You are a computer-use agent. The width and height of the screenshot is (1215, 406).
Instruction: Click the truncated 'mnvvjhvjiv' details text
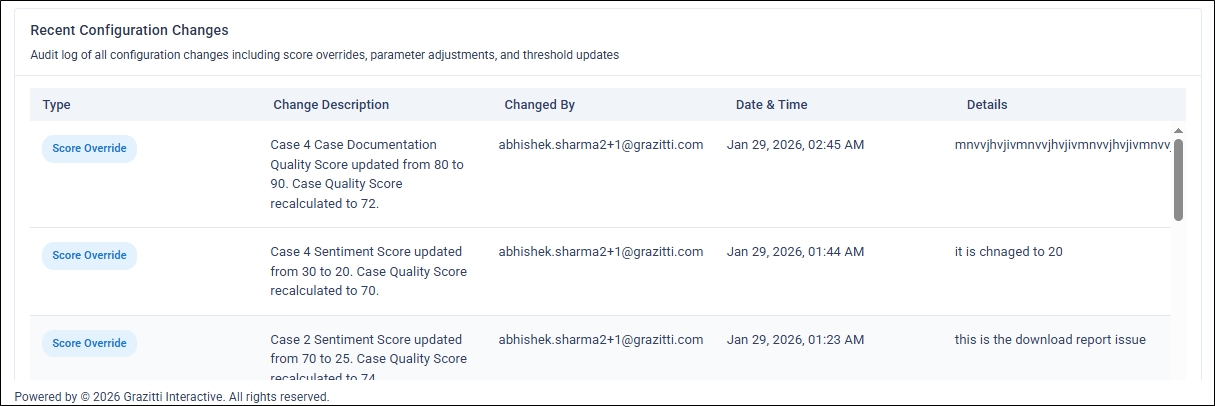click(x=1062, y=145)
